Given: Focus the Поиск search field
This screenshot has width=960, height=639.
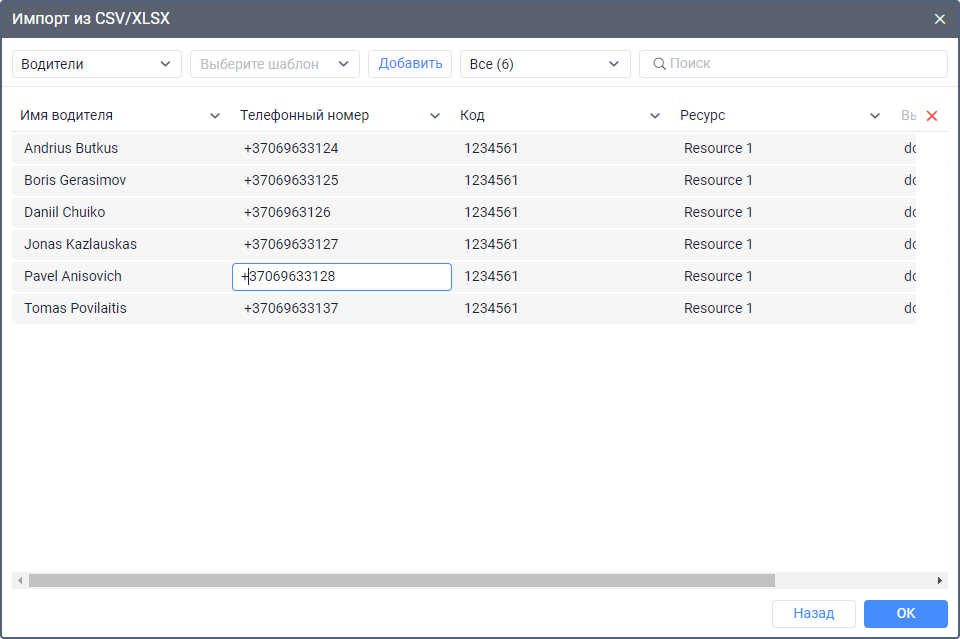Looking at the screenshot, I should pyautogui.click(x=800, y=64).
